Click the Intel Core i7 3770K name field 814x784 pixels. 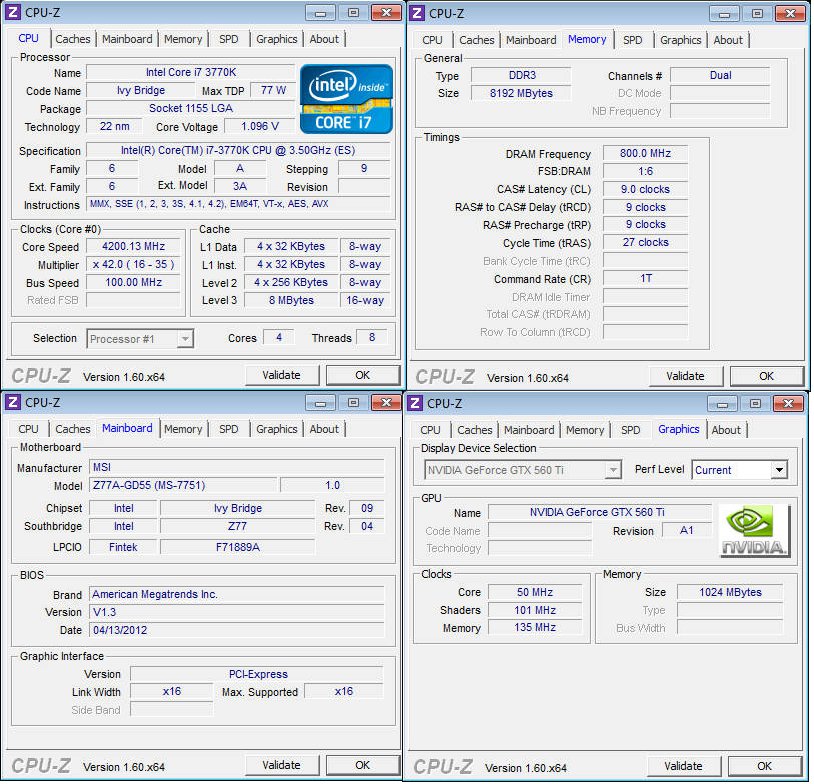pyautogui.click(x=191, y=73)
